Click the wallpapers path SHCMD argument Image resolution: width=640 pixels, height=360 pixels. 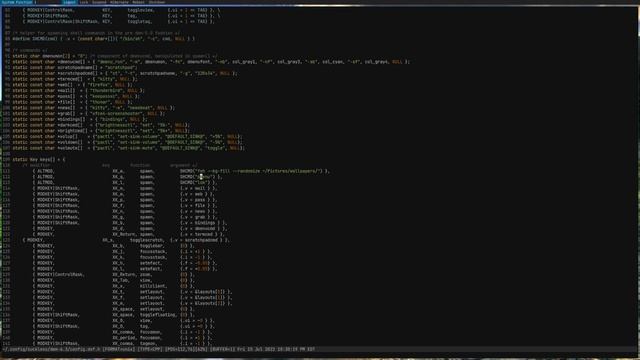[255, 171]
